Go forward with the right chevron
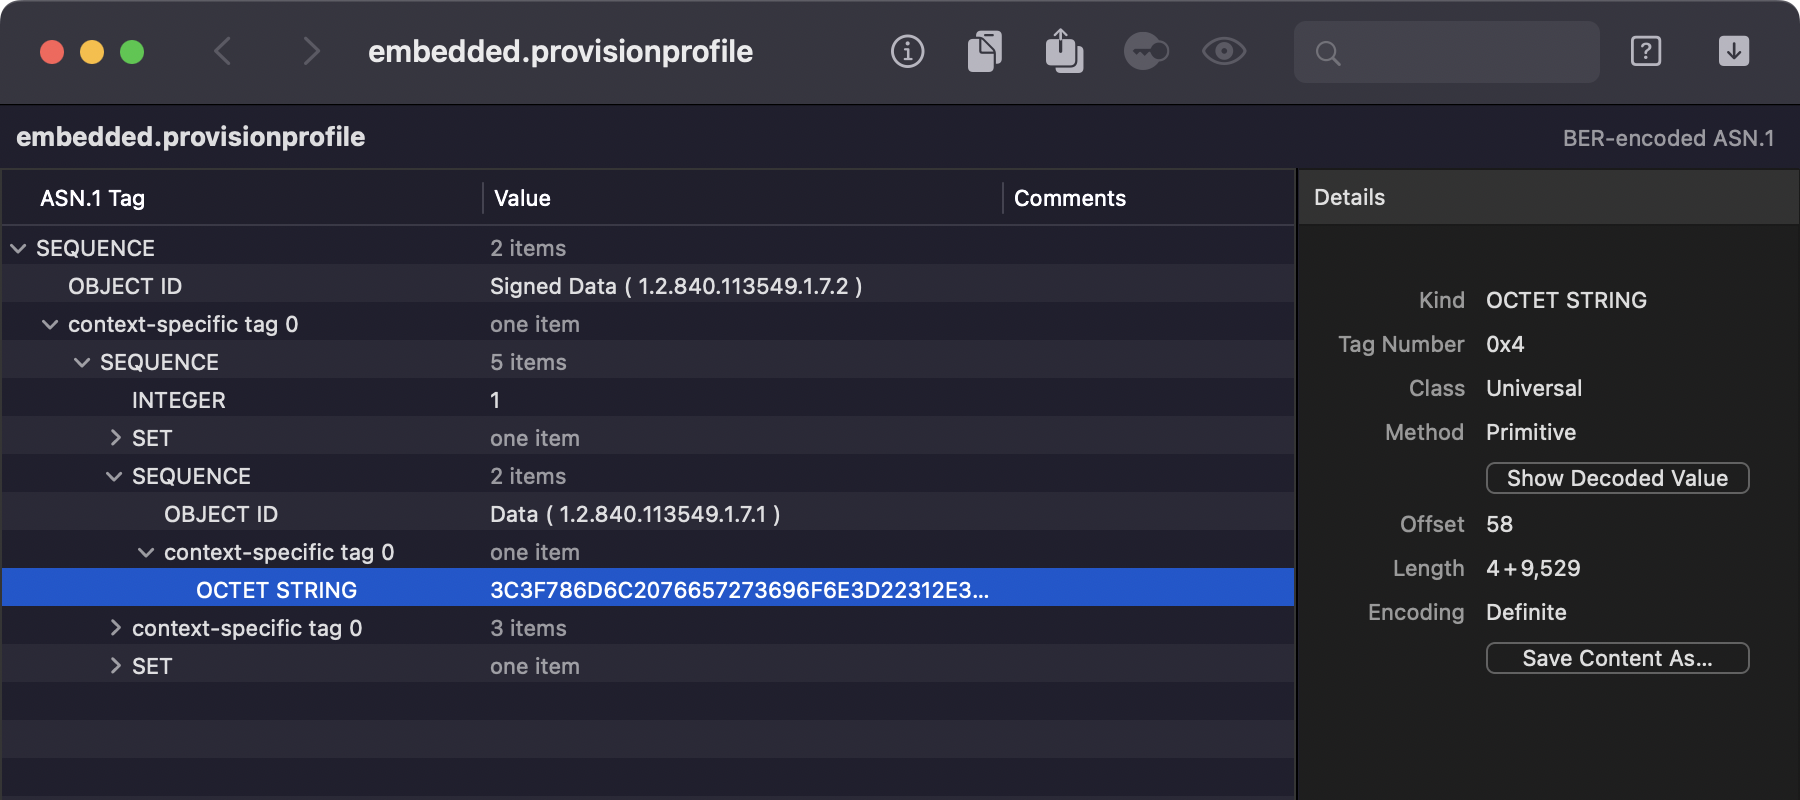 (x=311, y=51)
